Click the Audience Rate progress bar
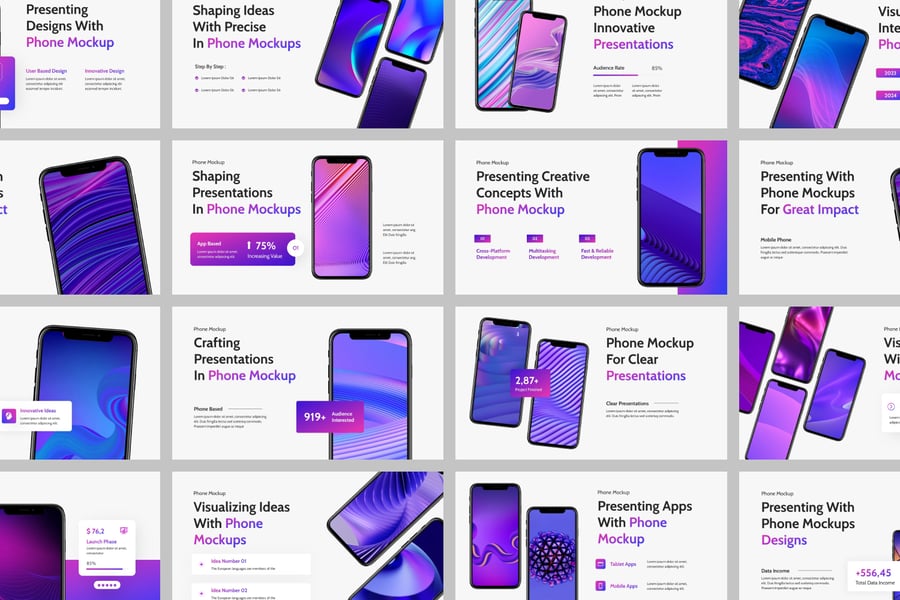The height and width of the screenshot is (600, 900). [x=615, y=75]
